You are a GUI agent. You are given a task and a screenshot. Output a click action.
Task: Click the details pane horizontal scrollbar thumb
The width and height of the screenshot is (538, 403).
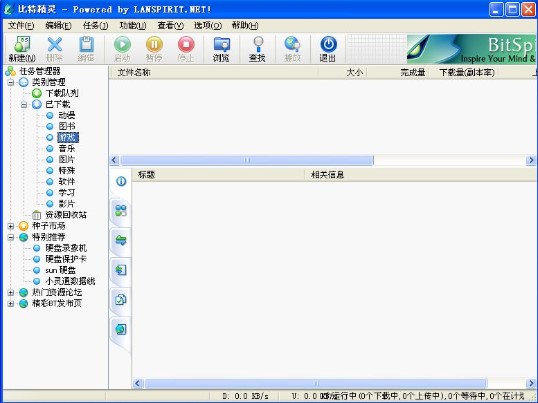click(x=316, y=383)
